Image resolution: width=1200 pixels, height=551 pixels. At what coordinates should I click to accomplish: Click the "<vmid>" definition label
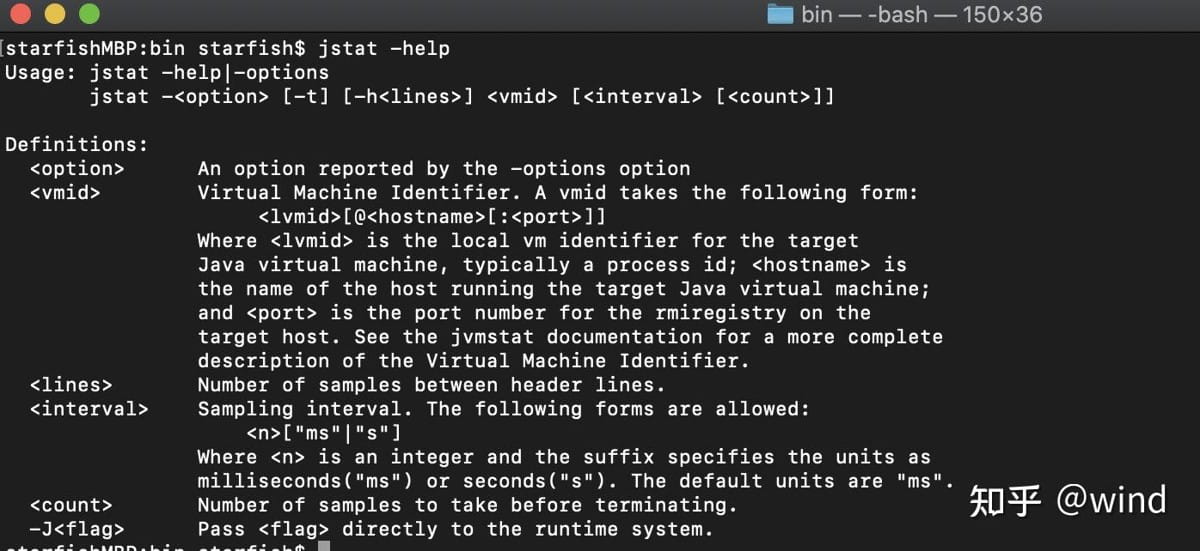click(x=65, y=192)
